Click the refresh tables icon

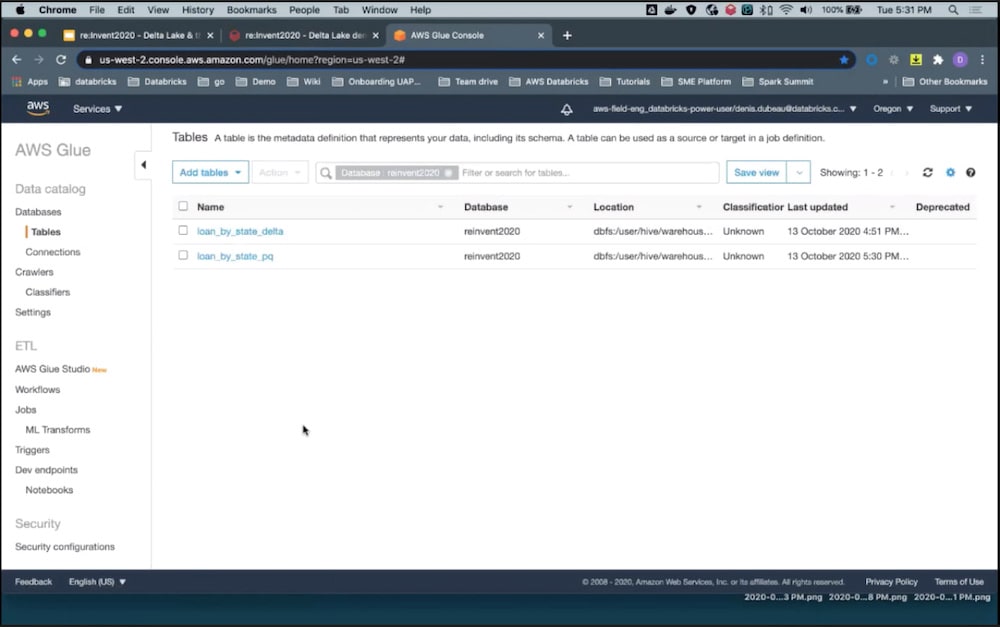tap(927, 173)
